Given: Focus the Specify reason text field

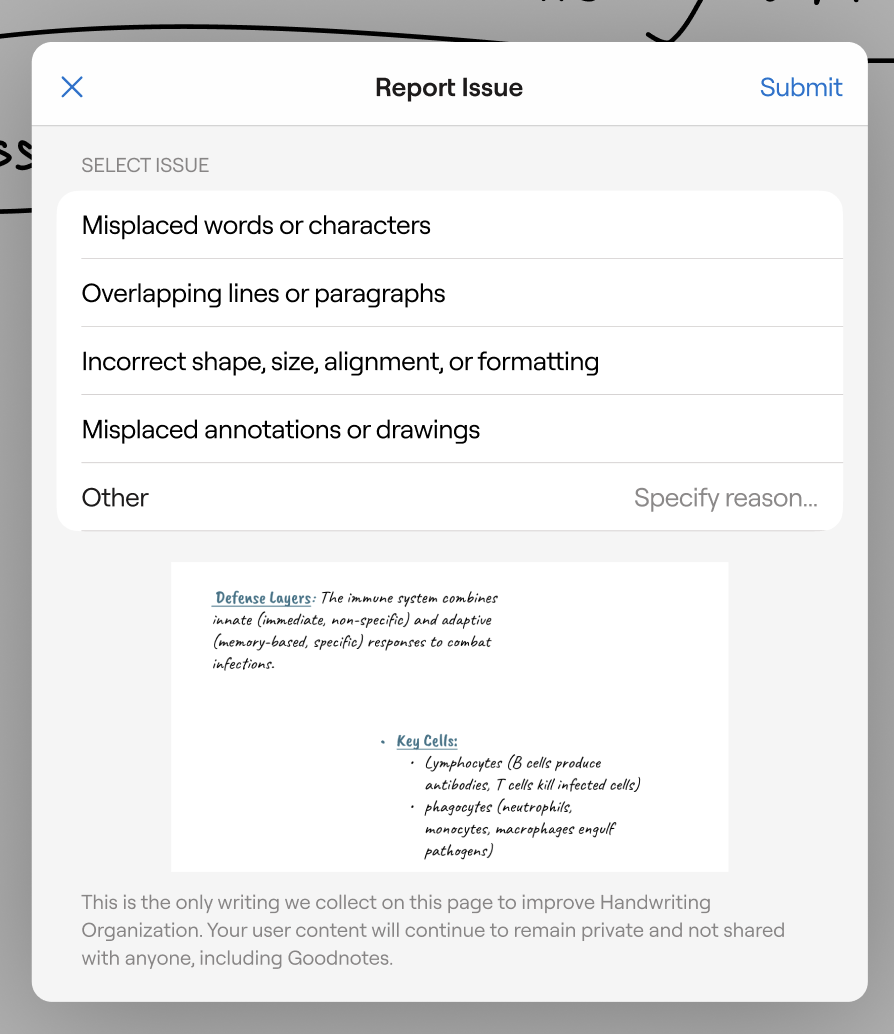Looking at the screenshot, I should [725, 497].
